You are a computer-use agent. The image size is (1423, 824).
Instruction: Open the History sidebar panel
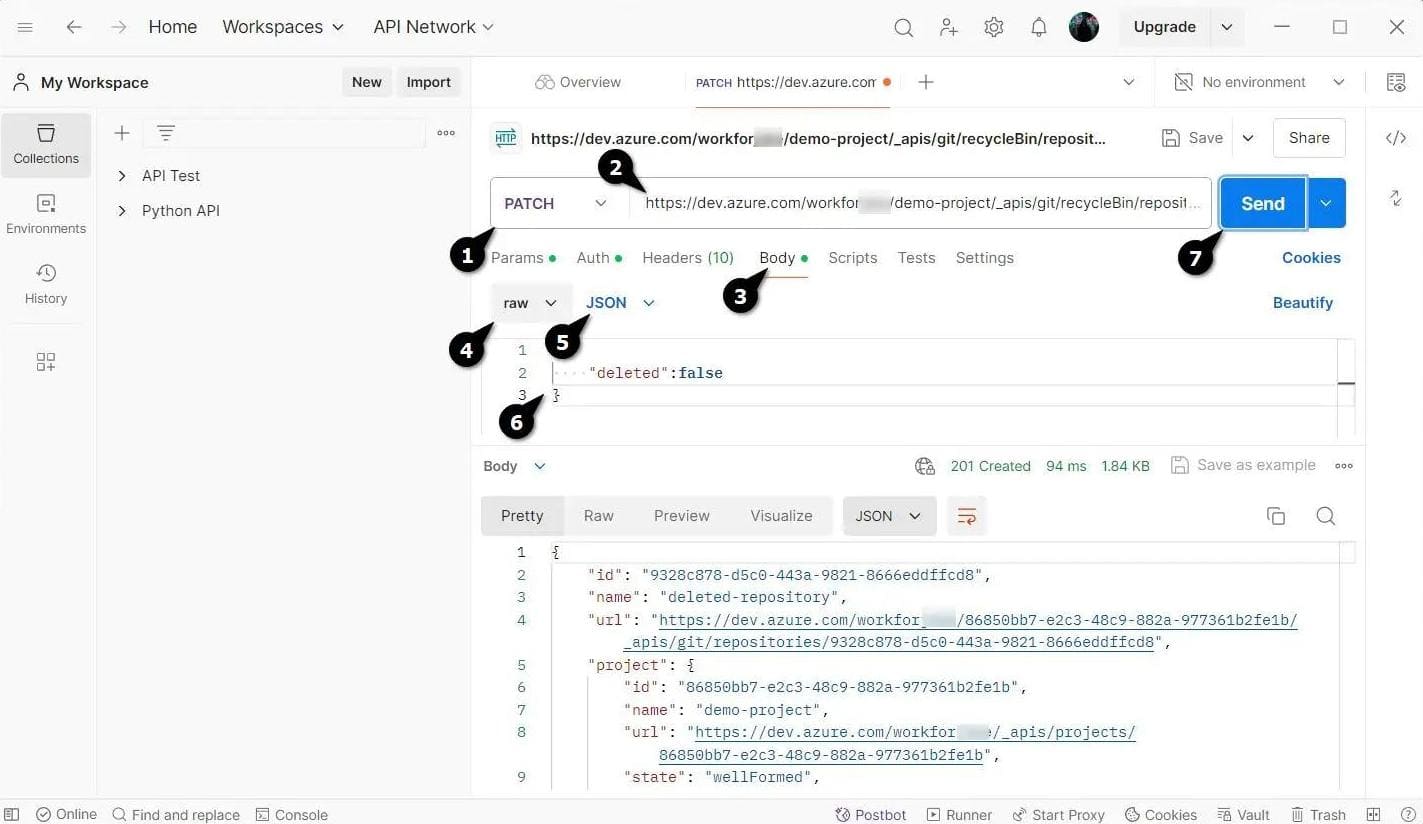[46, 285]
